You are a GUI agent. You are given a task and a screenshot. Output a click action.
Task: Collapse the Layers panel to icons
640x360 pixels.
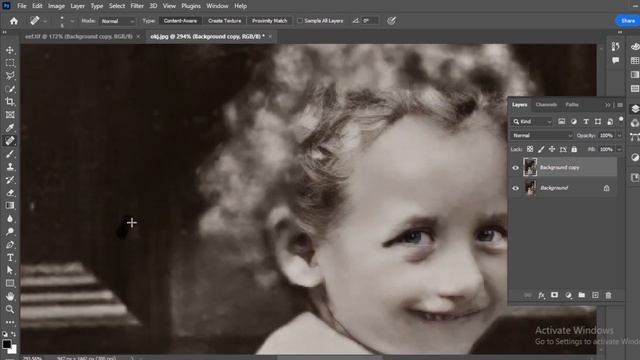pos(608,105)
